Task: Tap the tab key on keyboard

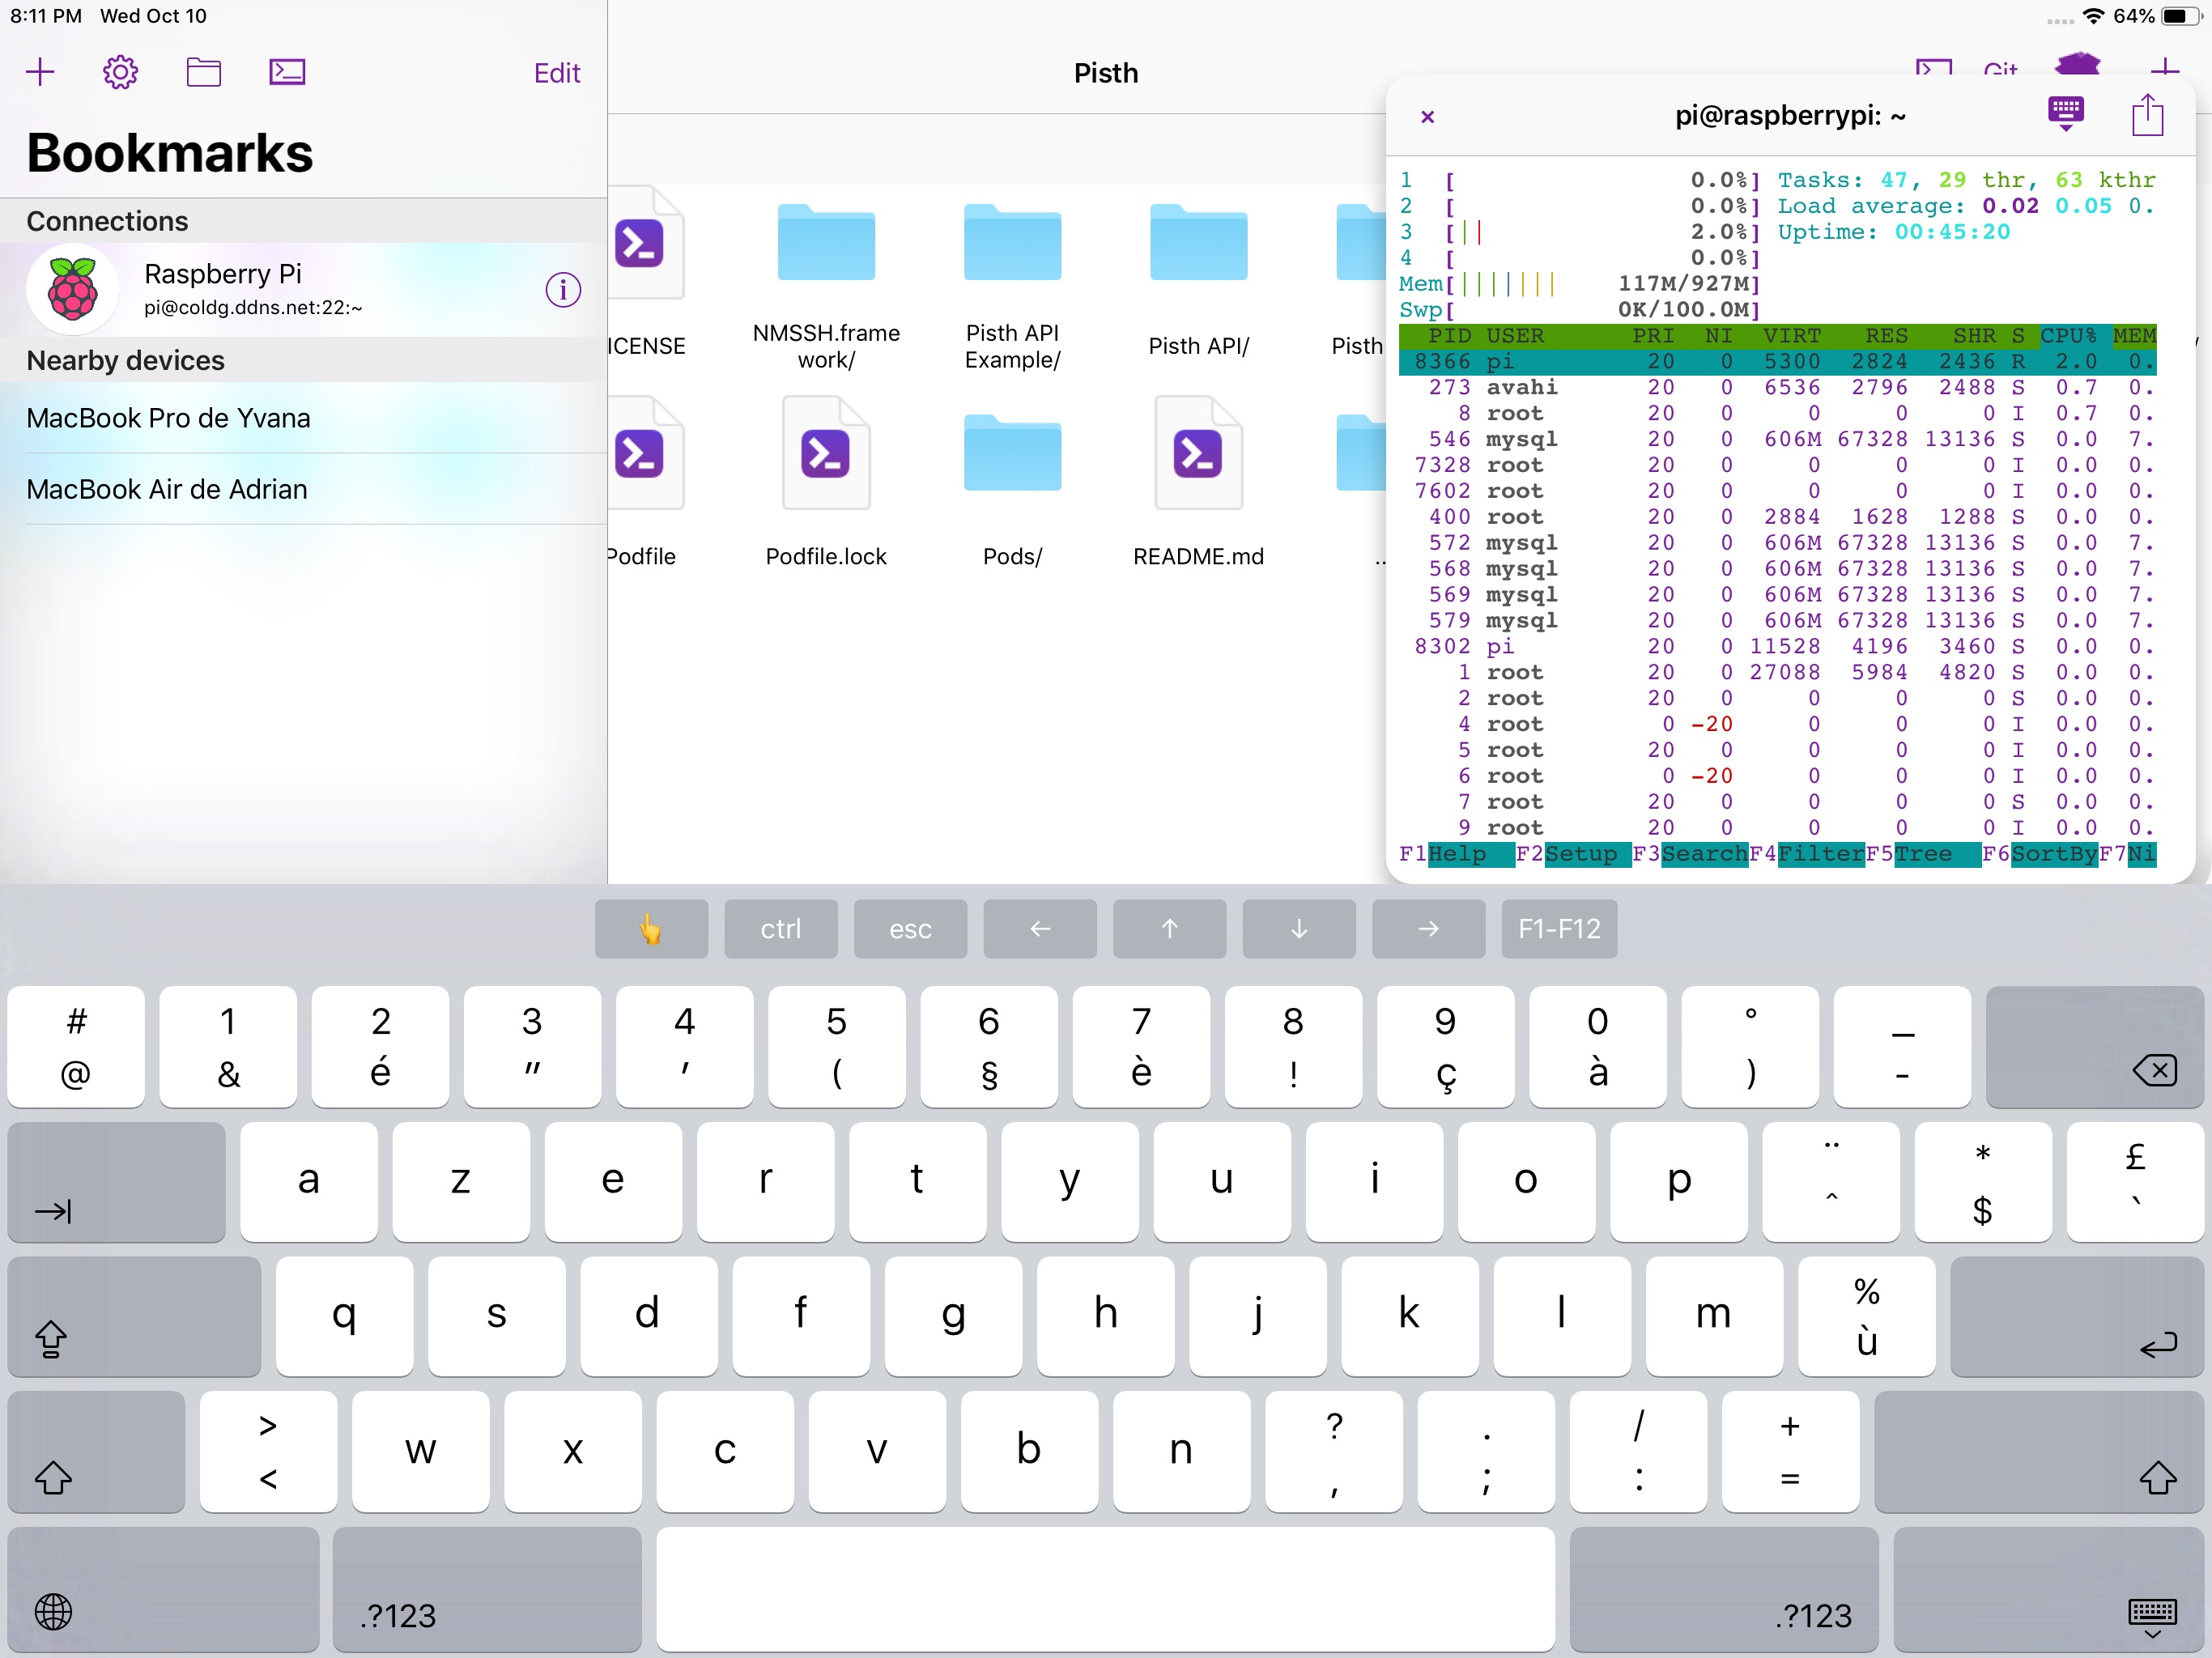Action: pos(116,1182)
